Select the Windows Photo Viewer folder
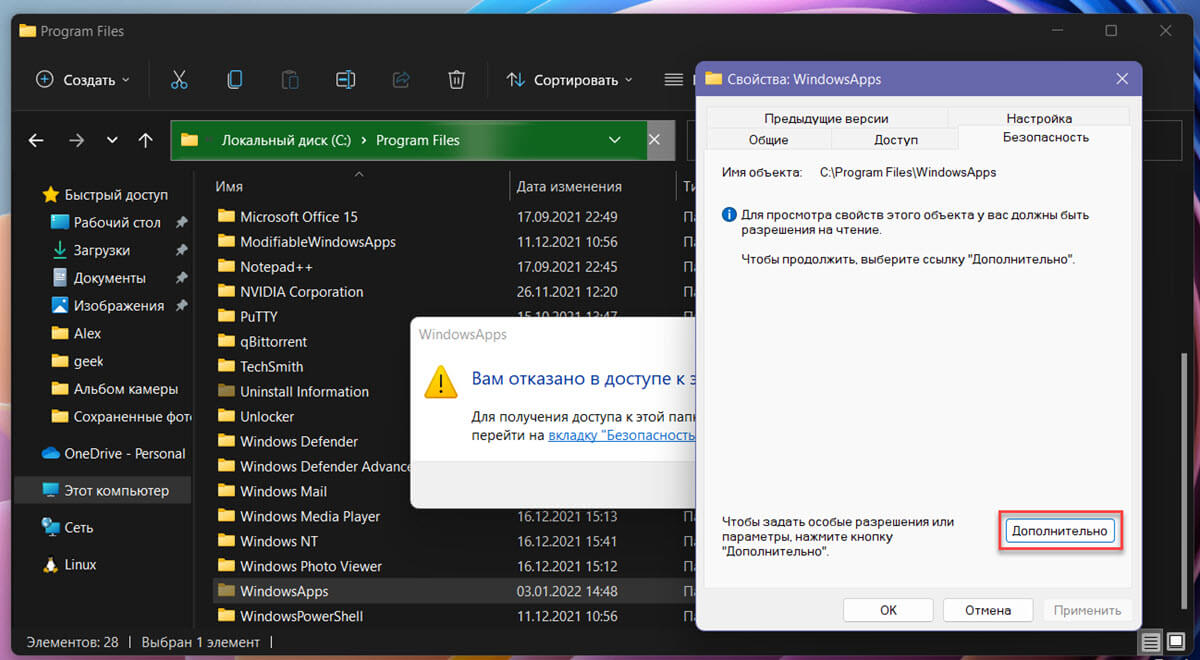Image resolution: width=1200 pixels, height=660 pixels. [299, 566]
